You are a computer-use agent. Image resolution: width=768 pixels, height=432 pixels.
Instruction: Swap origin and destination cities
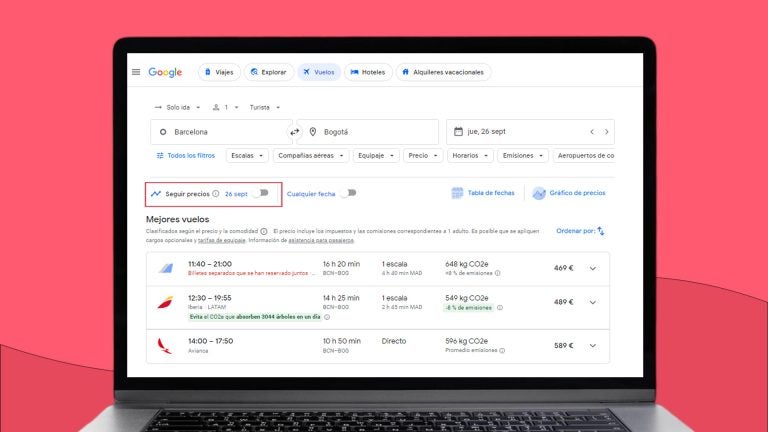pyautogui.click(x=294, y=132)
